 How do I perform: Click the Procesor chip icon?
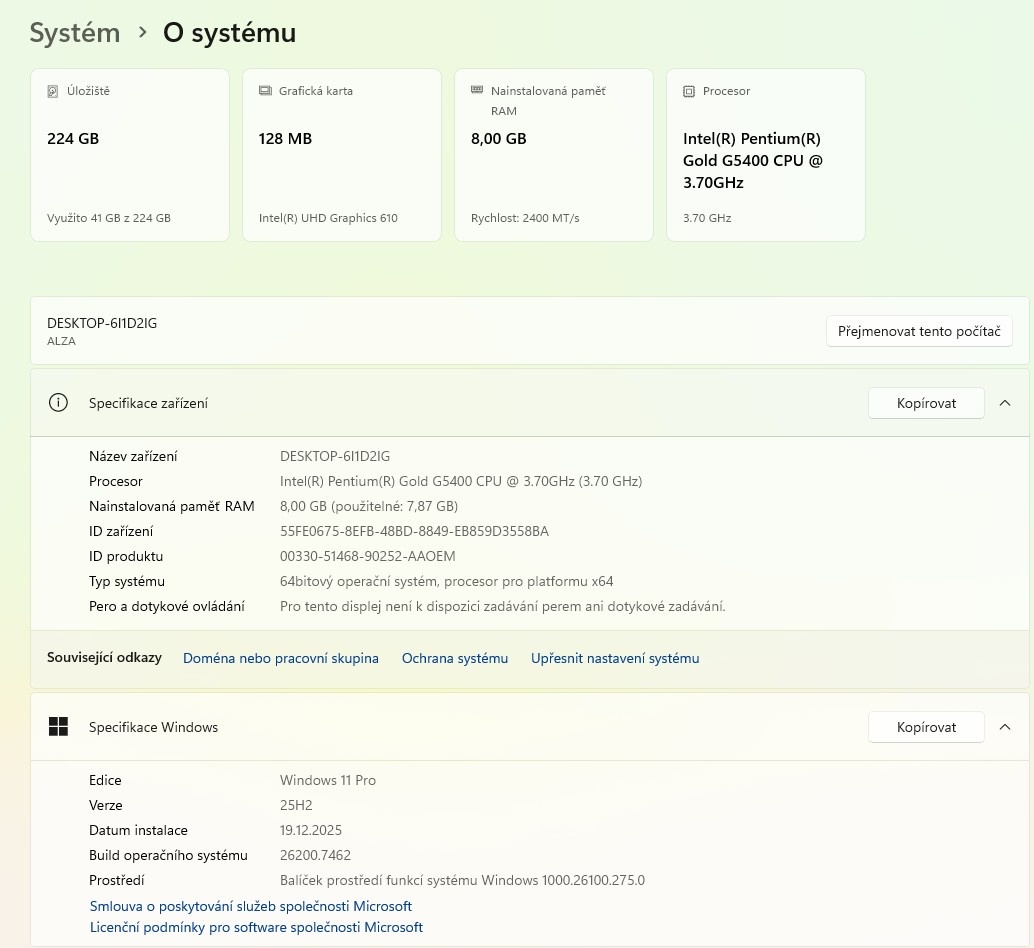pos(689,91)
